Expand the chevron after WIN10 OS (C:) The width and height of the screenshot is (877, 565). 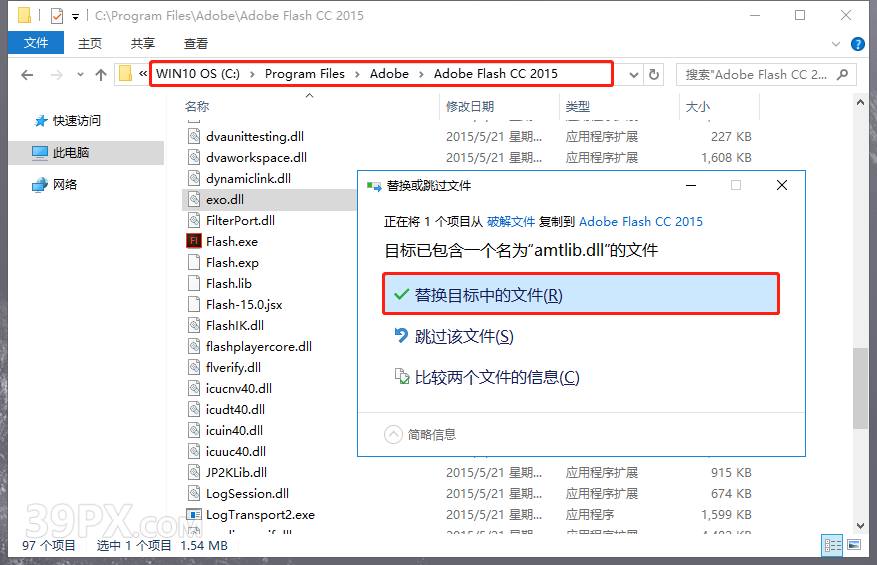tap(252, 74)
